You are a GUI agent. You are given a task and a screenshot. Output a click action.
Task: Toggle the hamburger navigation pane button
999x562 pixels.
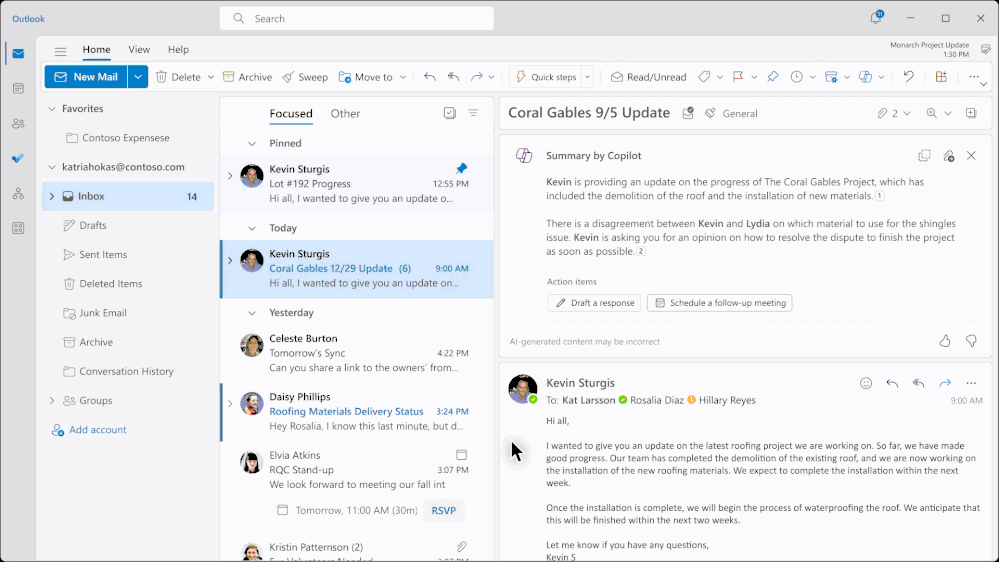[61, 51]
